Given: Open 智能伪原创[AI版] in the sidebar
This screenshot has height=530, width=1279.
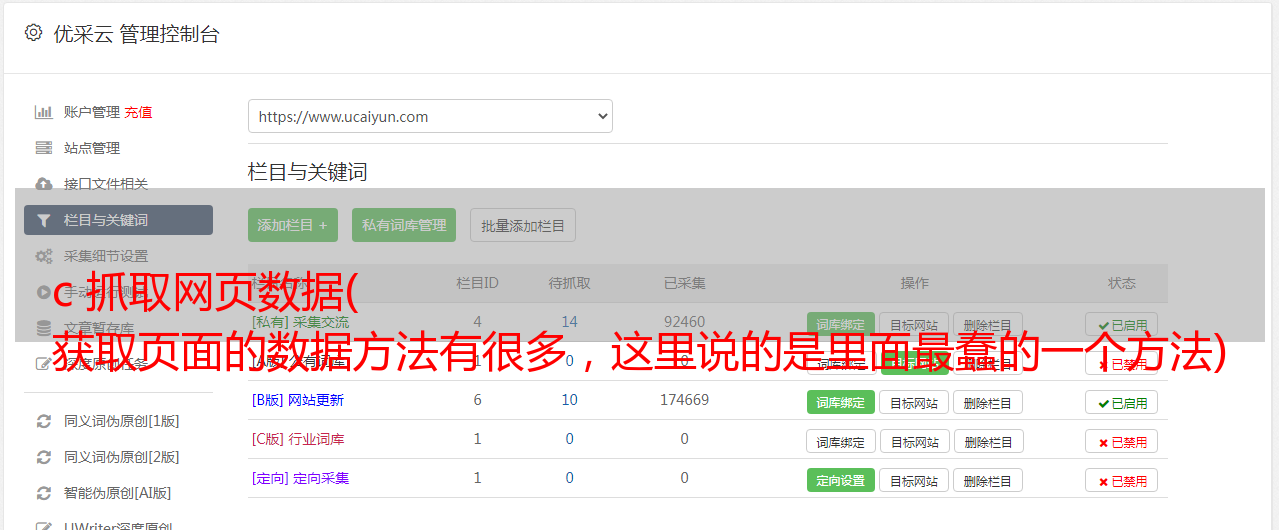Looking at the screenshot, I should (x=118, y=493).
